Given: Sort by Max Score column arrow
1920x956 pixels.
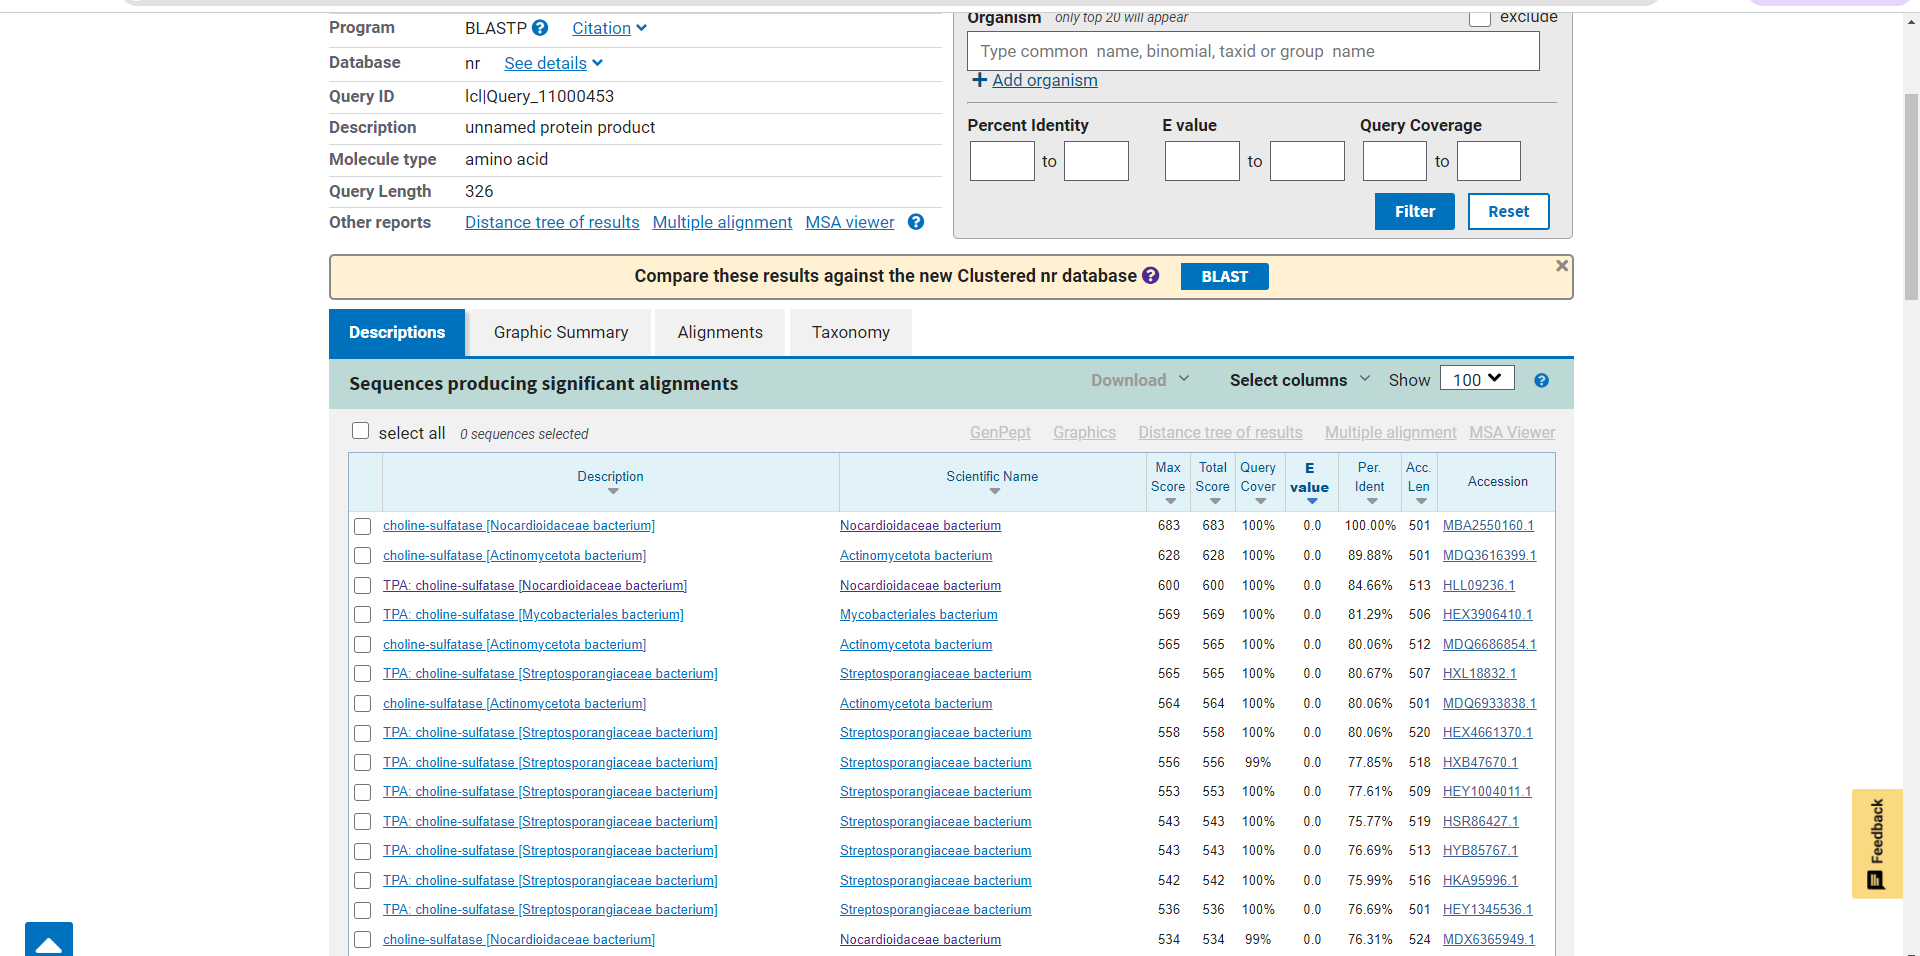Looking at the screenshot, I should tap(1170, 501).
